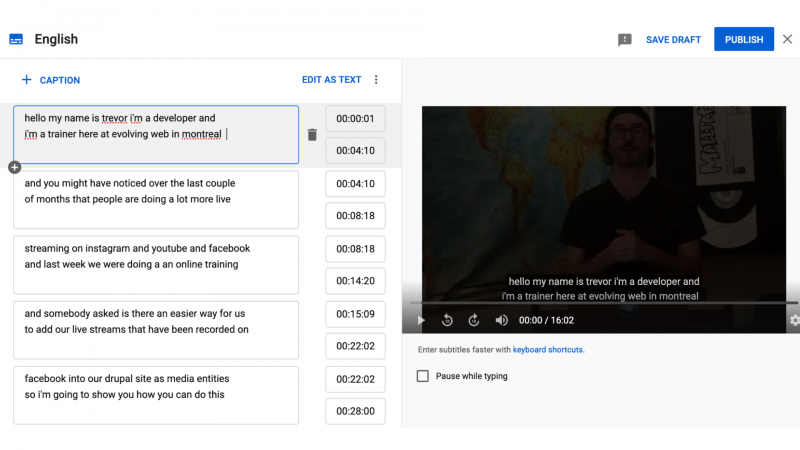The image size is (800, 450).
Task: Click the video progress bar
Action: (x=604, y=303)
